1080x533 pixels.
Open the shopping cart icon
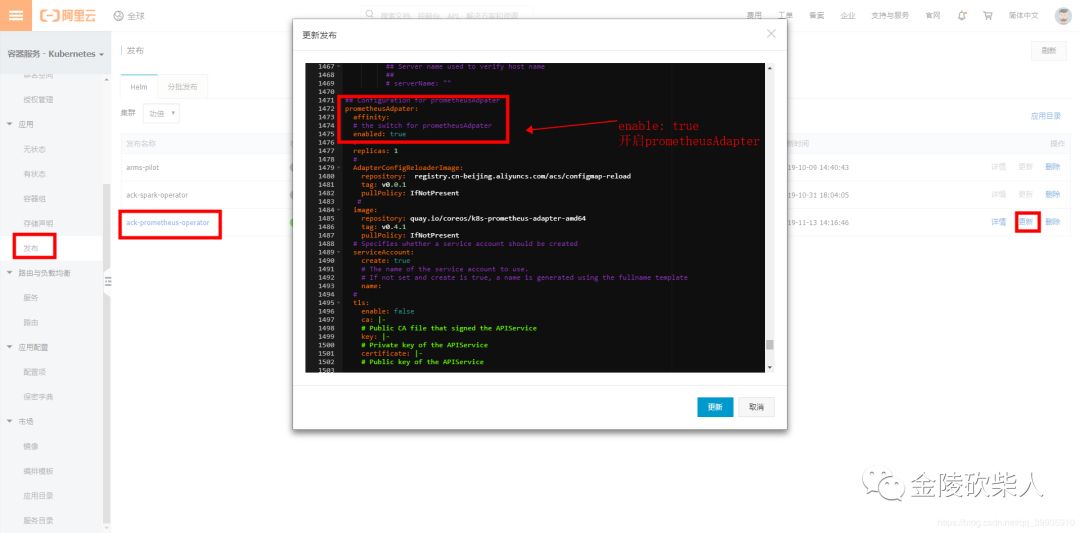point(988,15)
